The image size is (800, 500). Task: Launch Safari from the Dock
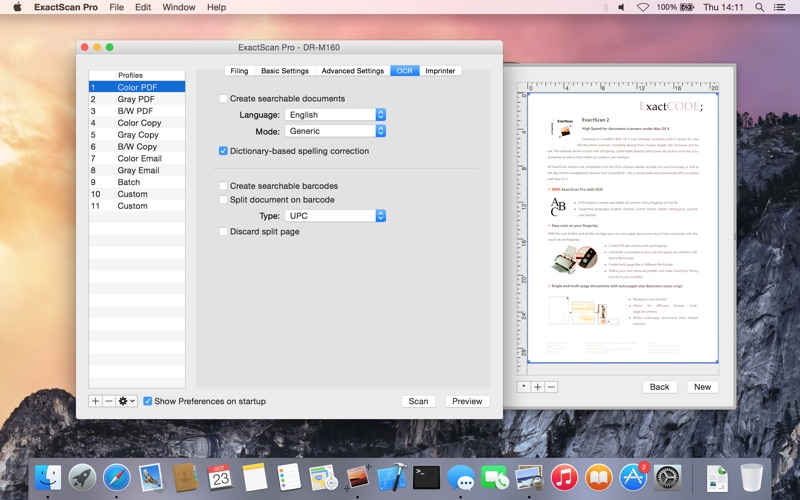click(116, 477)
